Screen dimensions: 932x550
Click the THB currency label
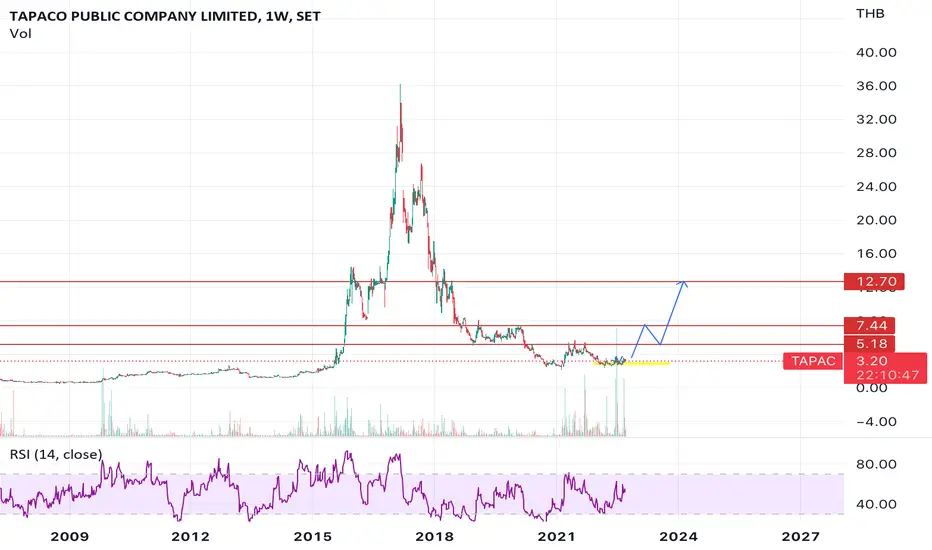tap(870, 13)
